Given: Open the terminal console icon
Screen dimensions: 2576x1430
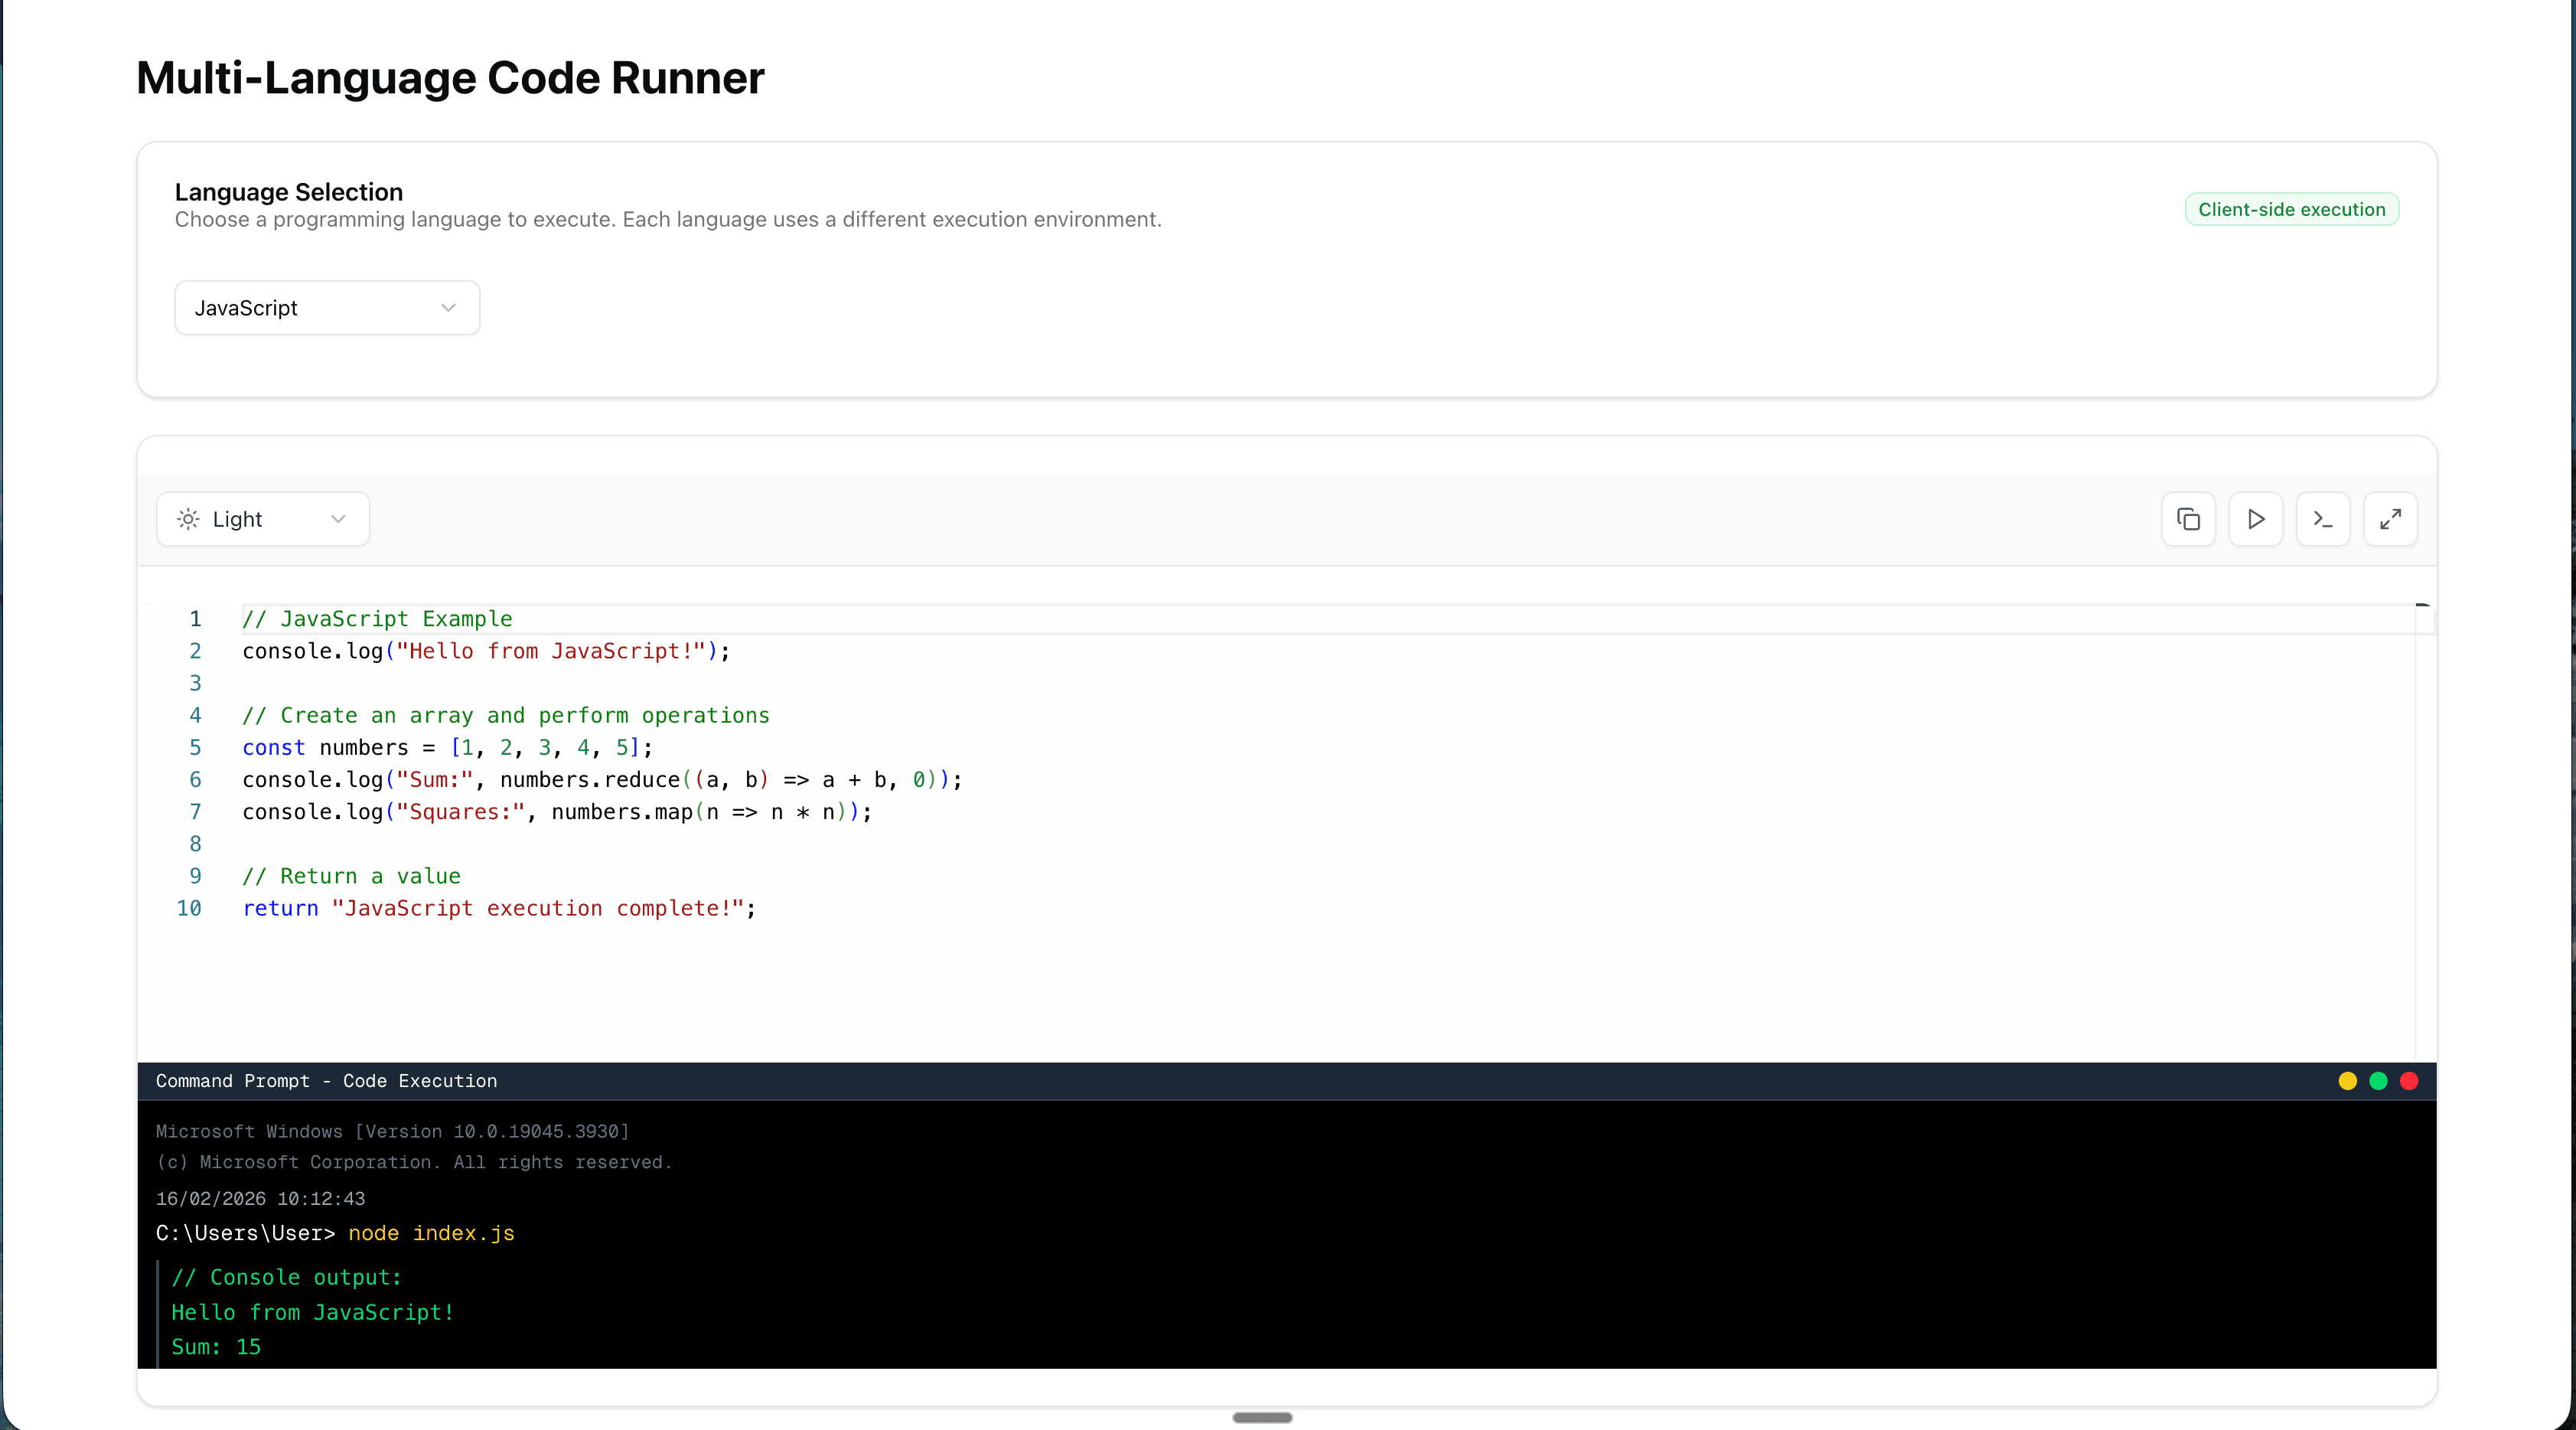Looking at the screenshot, I should [x=2323, y=519].
